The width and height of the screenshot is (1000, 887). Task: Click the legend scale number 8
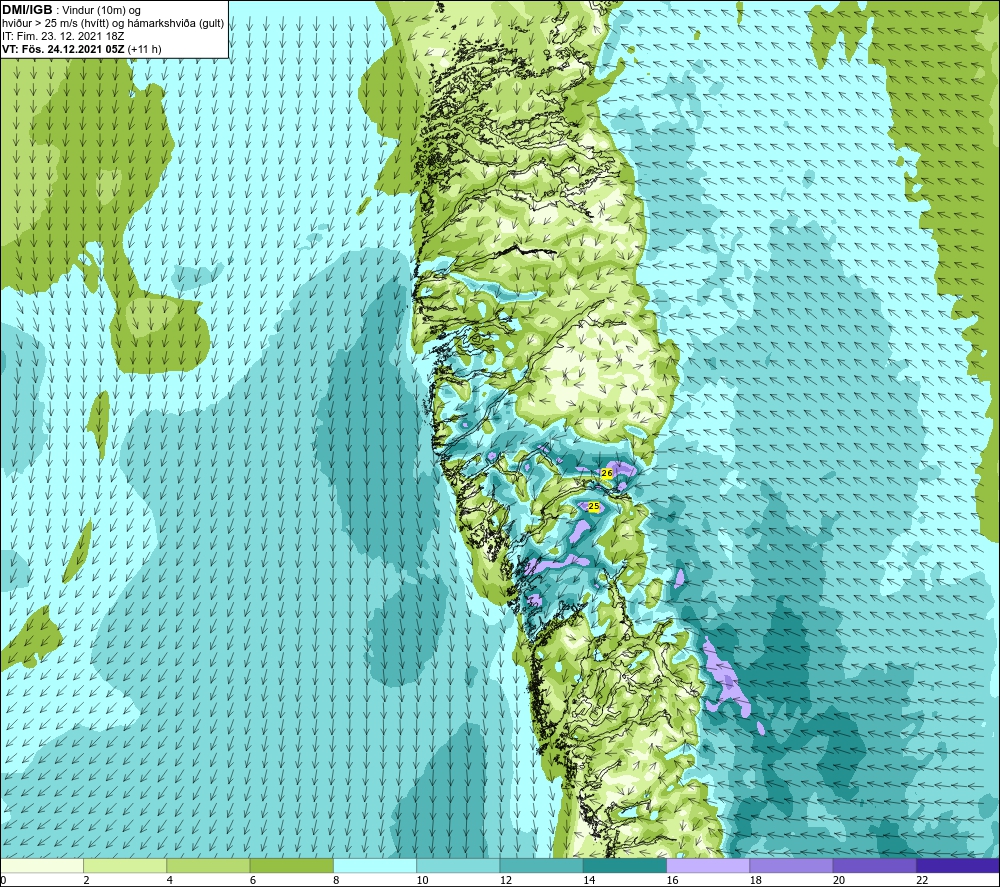pyautogui.click(x=336, y=881)
